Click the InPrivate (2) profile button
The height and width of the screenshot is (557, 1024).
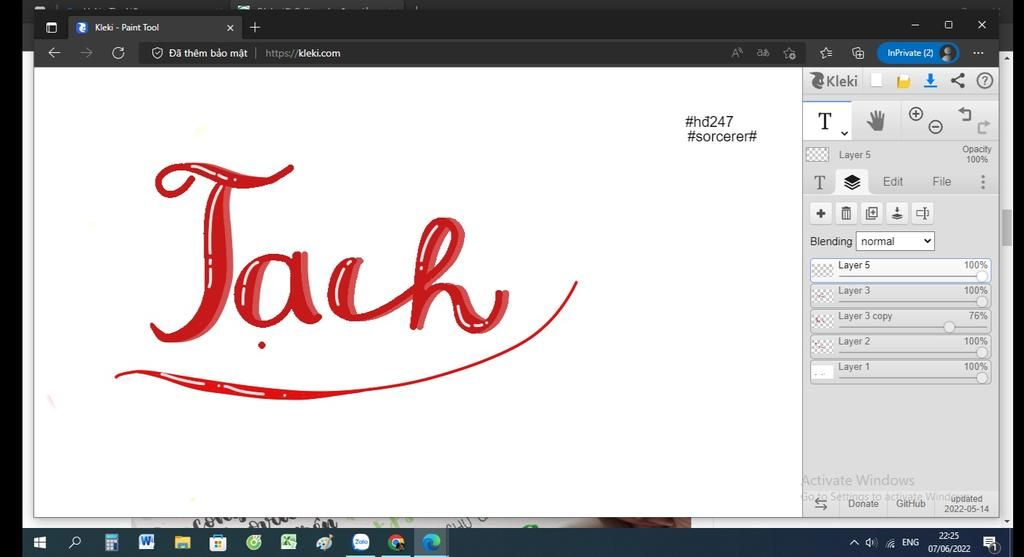pyautogui.click(x=918, y=53)
